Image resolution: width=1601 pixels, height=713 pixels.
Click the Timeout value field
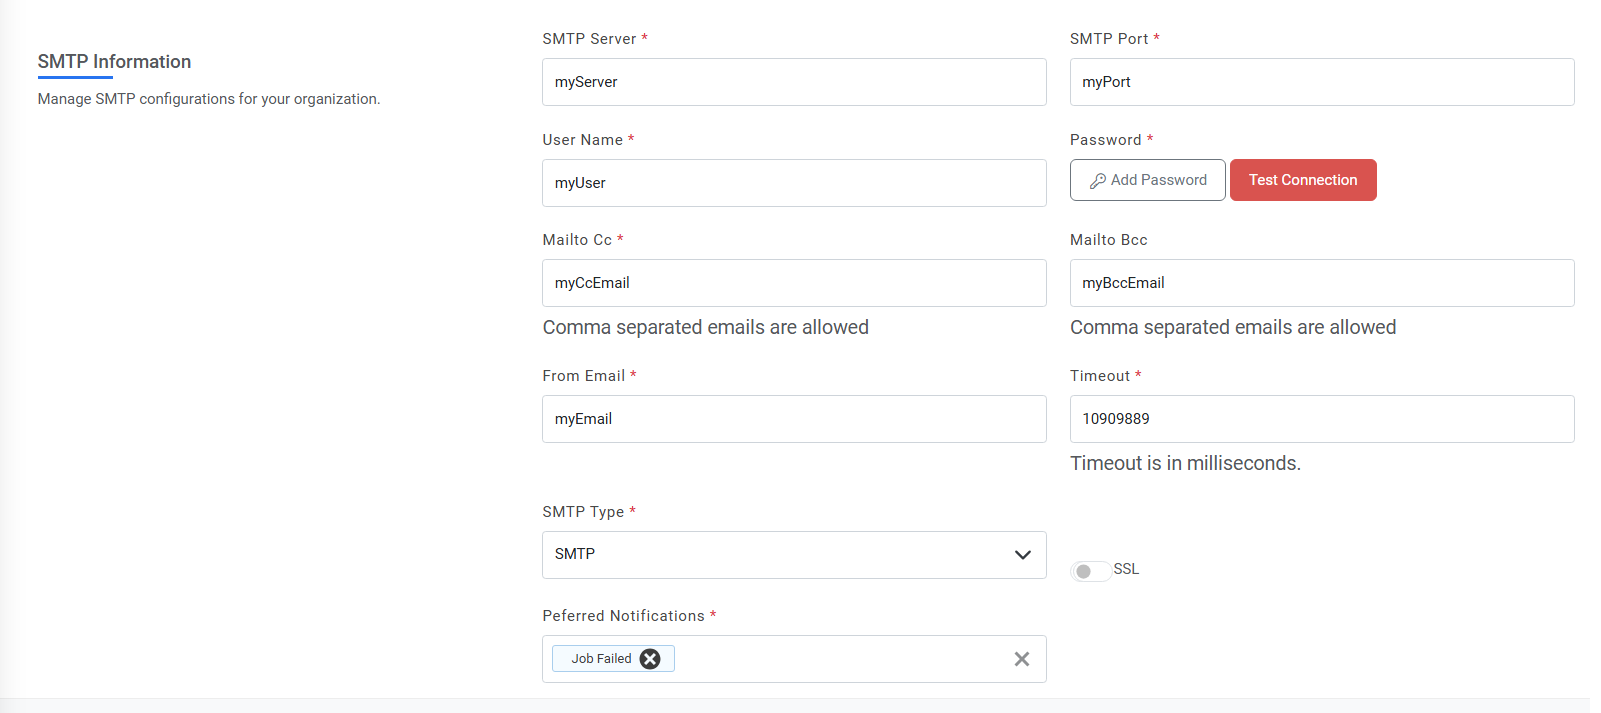click(x=1321, y=418)
